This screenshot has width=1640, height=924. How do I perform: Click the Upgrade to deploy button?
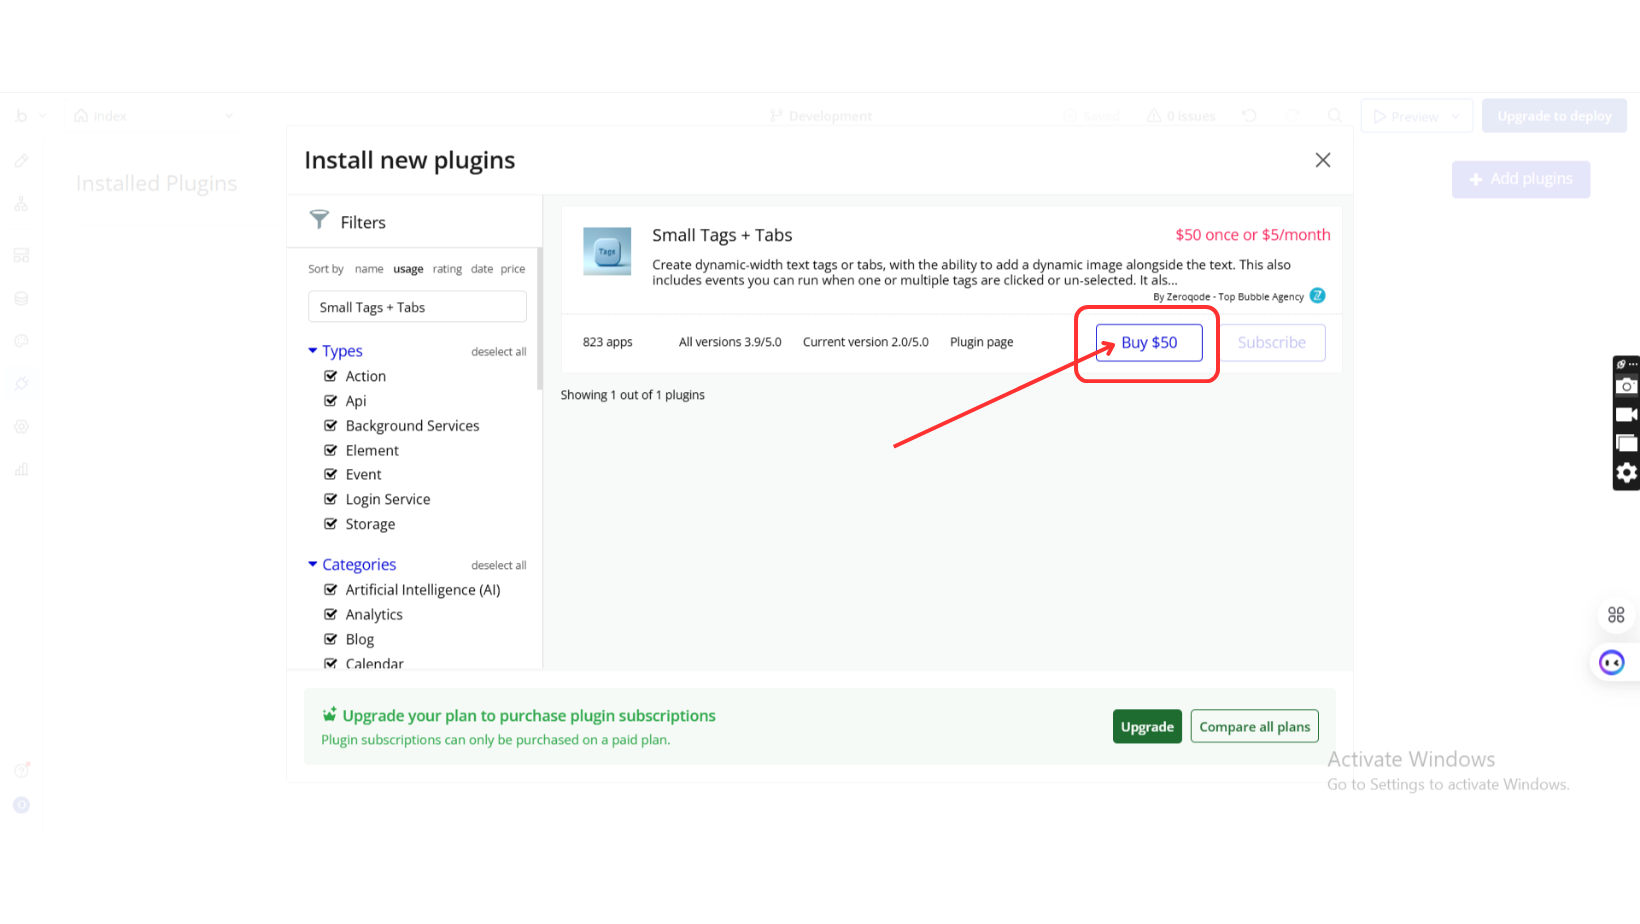point(1555,116)
